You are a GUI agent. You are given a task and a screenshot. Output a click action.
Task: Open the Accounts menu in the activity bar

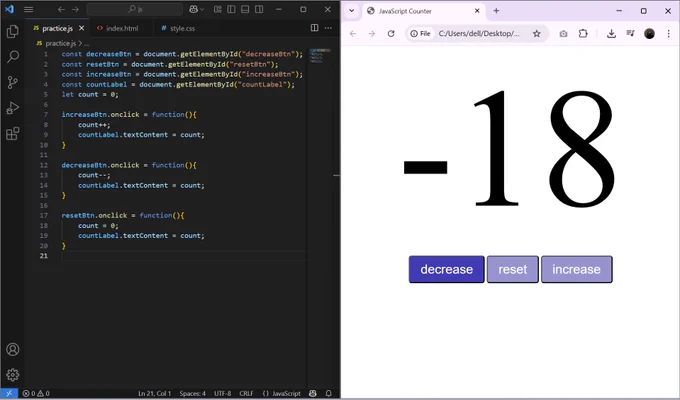tap(13, 349)
